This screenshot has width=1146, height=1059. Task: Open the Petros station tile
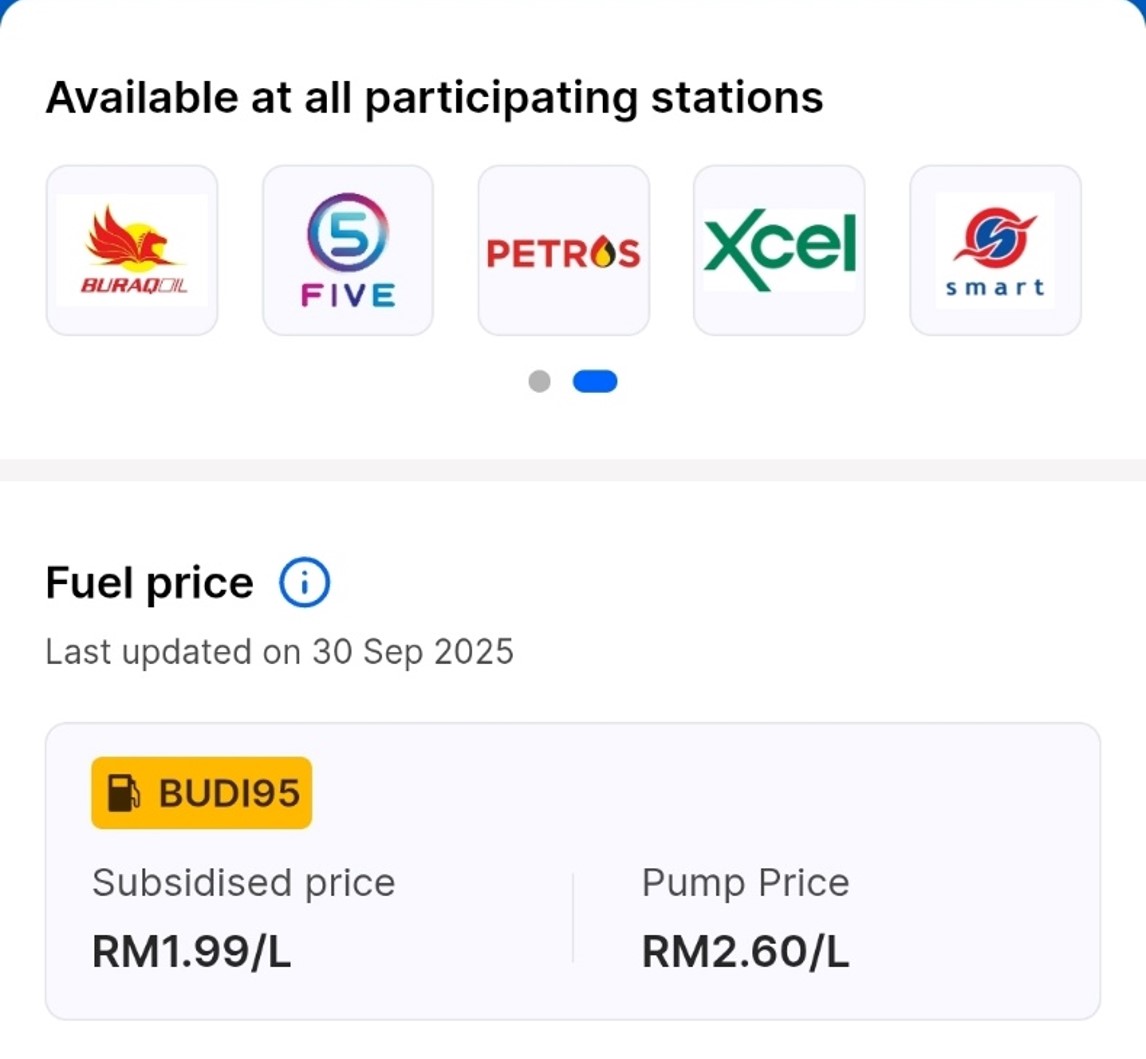pyautogui.click(x=564, y=251)
